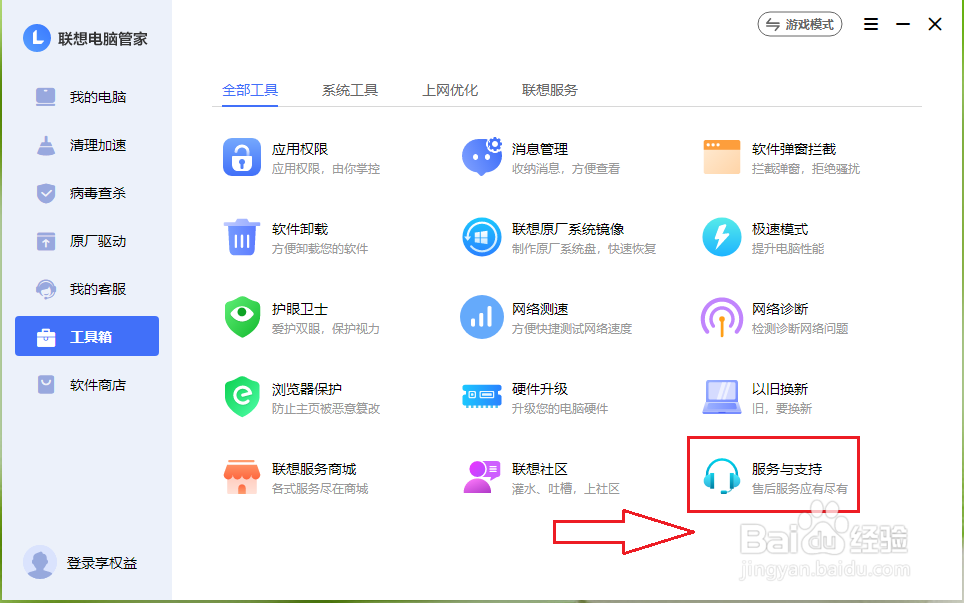This screenshot has height=603, width=964.
Task: Go to 我的电脑 label in sidebar
Action: pos(98,97)
